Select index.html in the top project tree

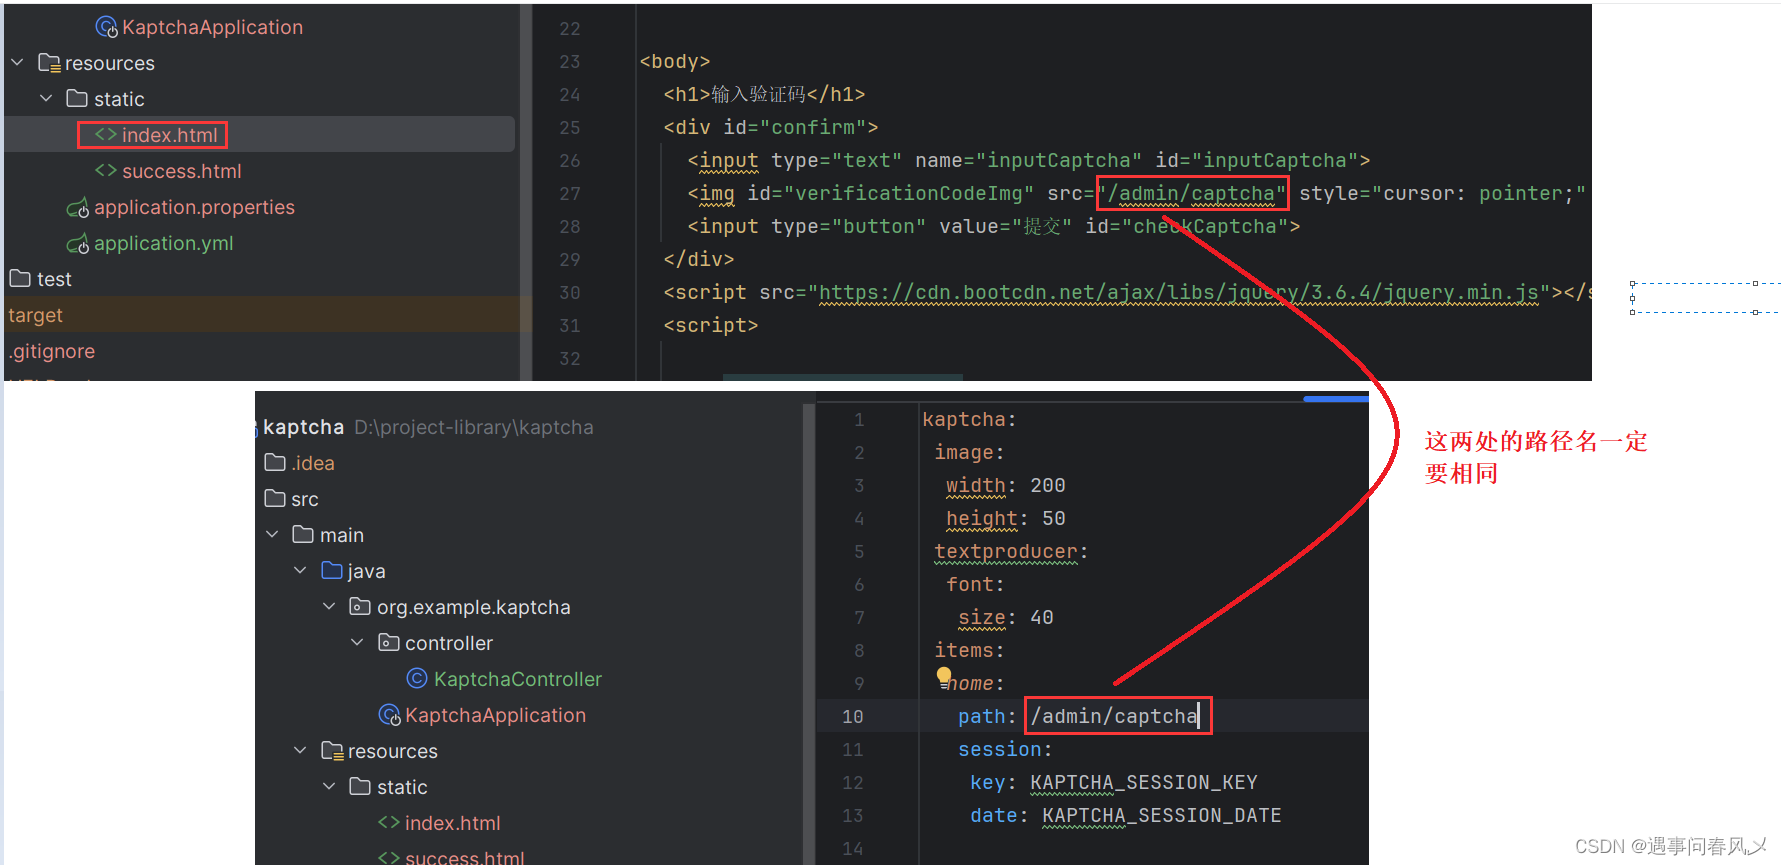(170, 135)
